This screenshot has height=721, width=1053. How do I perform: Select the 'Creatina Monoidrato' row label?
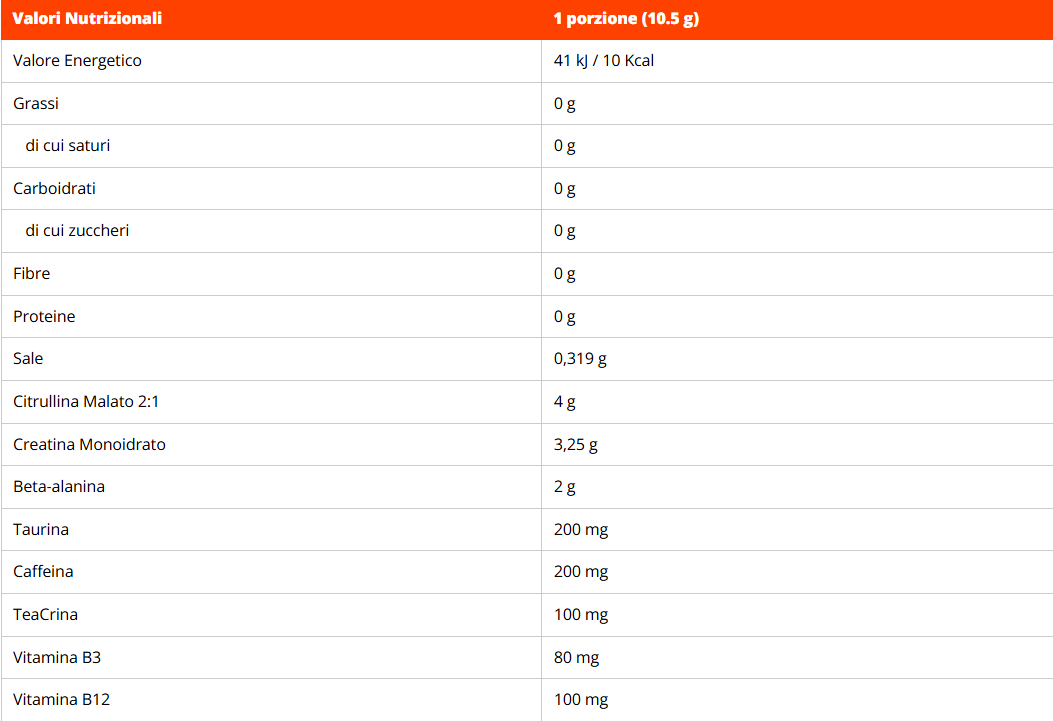tap(89, 445)
